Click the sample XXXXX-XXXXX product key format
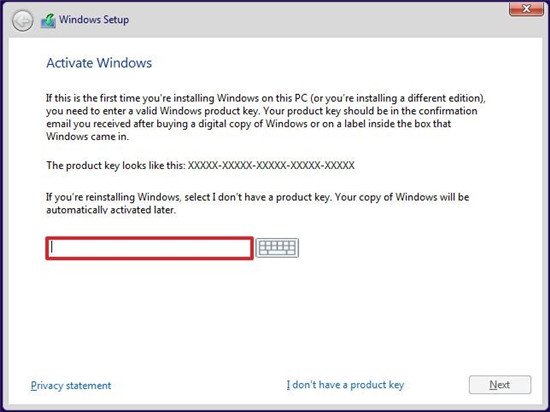The image size is (550, 412). pos(271,165)
